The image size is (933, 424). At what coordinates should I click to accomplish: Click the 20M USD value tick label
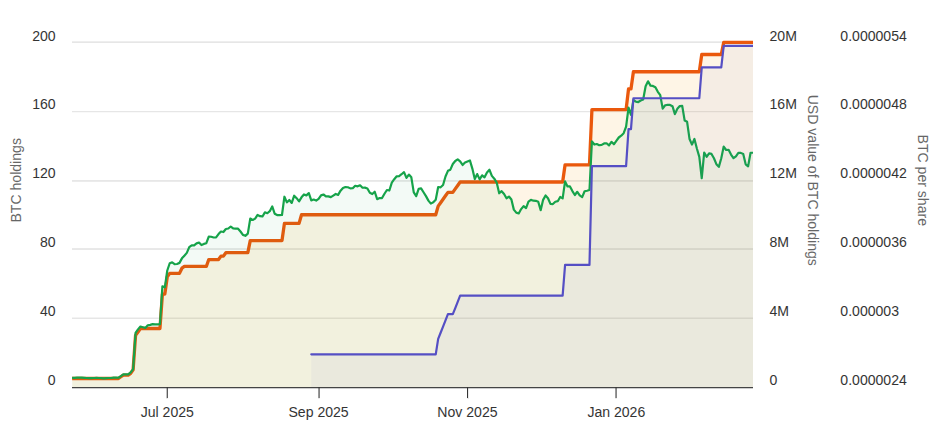782,37
